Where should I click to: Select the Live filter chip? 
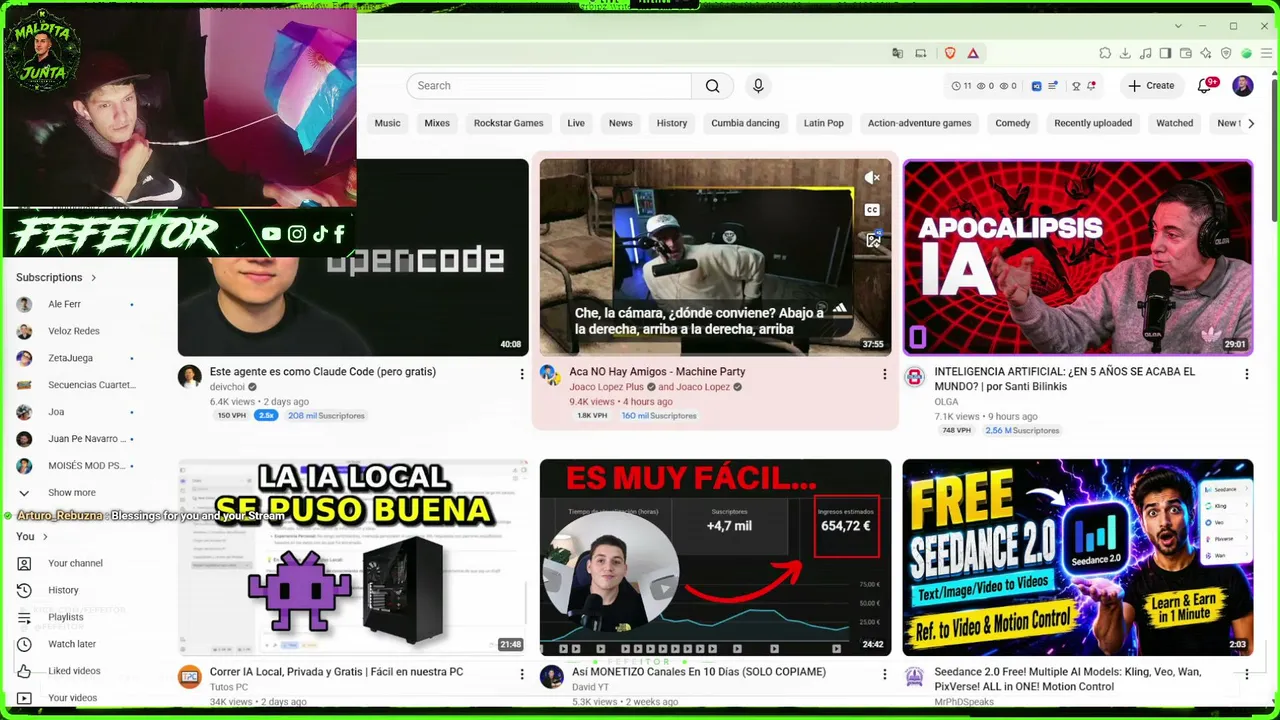tap(576, 123)
